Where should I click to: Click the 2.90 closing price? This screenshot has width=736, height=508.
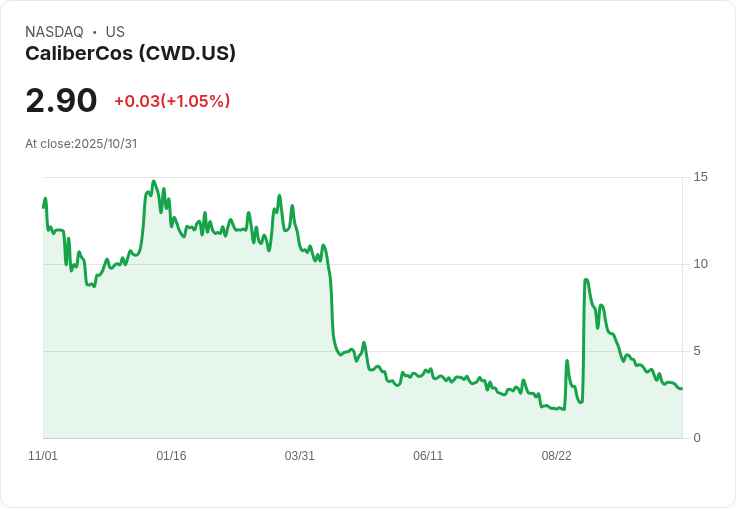tap(61, 101)
